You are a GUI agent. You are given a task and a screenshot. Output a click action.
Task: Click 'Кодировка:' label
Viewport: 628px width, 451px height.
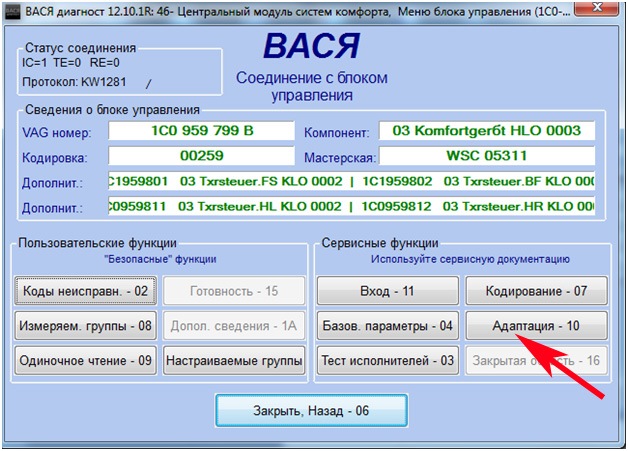[54, 157]
